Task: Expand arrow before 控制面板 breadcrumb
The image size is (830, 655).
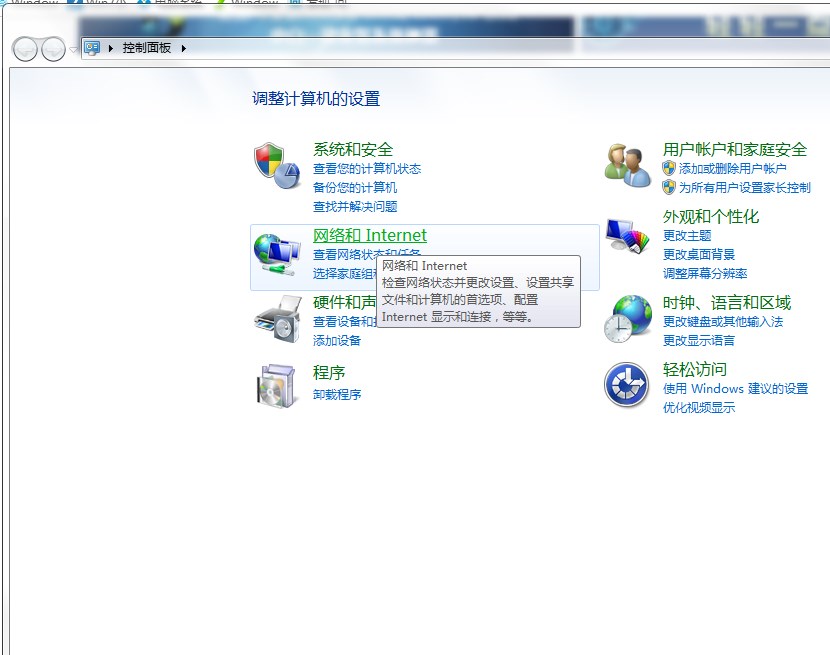Action: click(x=111, y=48)
